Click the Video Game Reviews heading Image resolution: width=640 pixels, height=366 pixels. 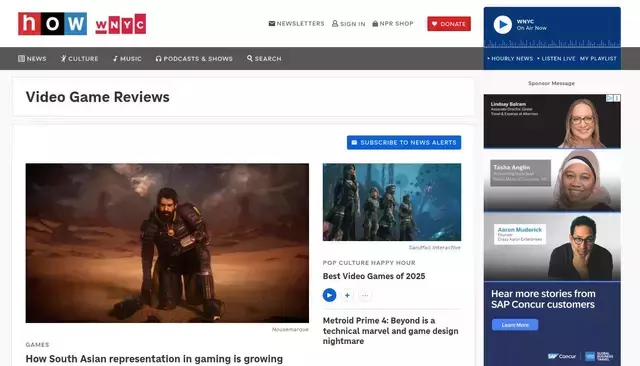[x=98, y=97]
